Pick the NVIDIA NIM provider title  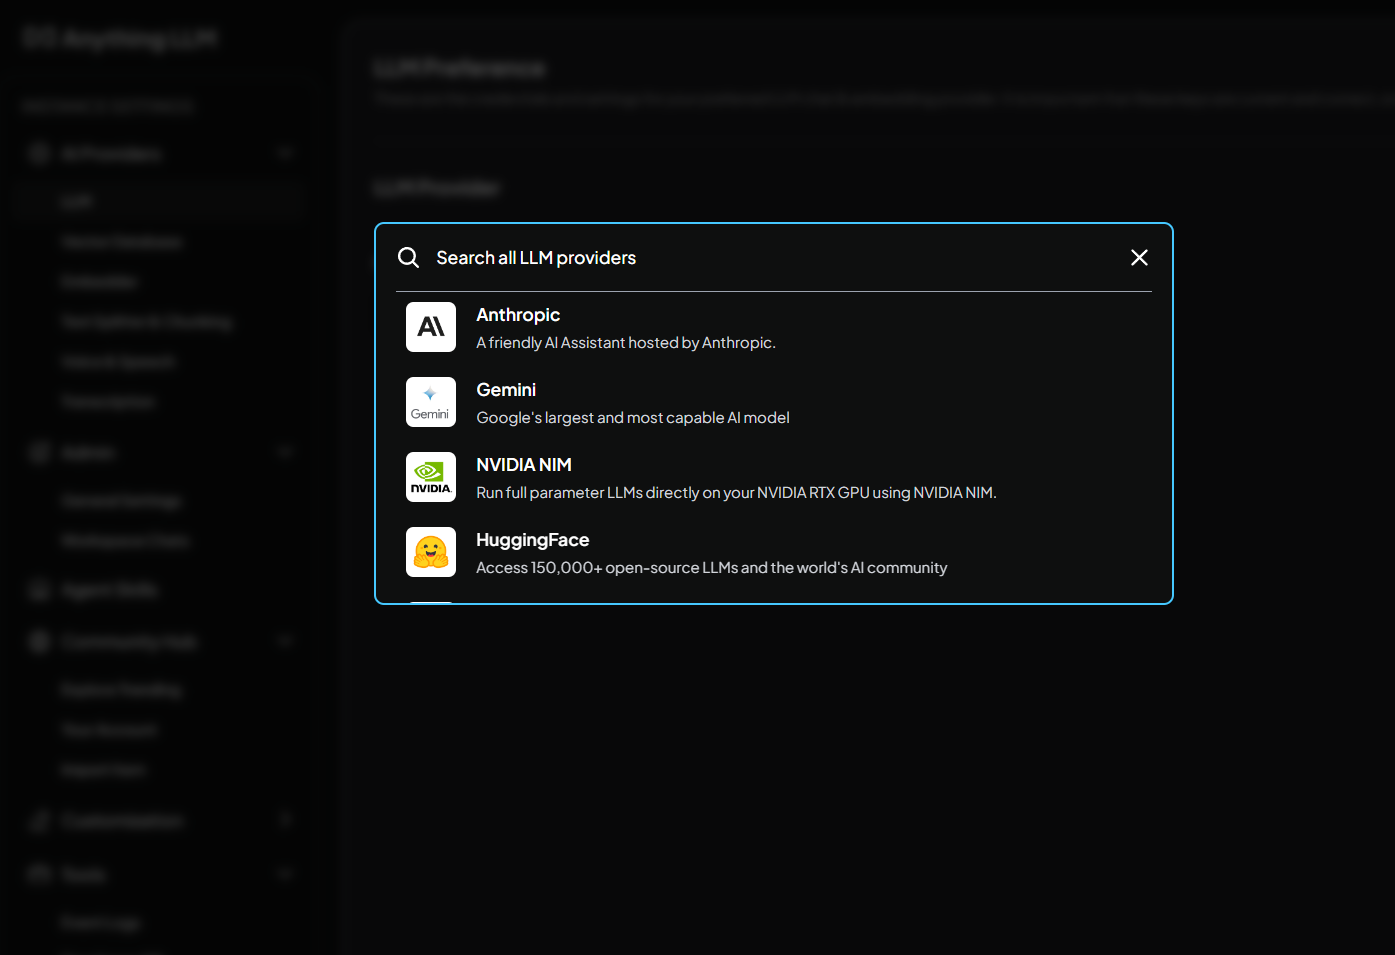click(524, 465)
